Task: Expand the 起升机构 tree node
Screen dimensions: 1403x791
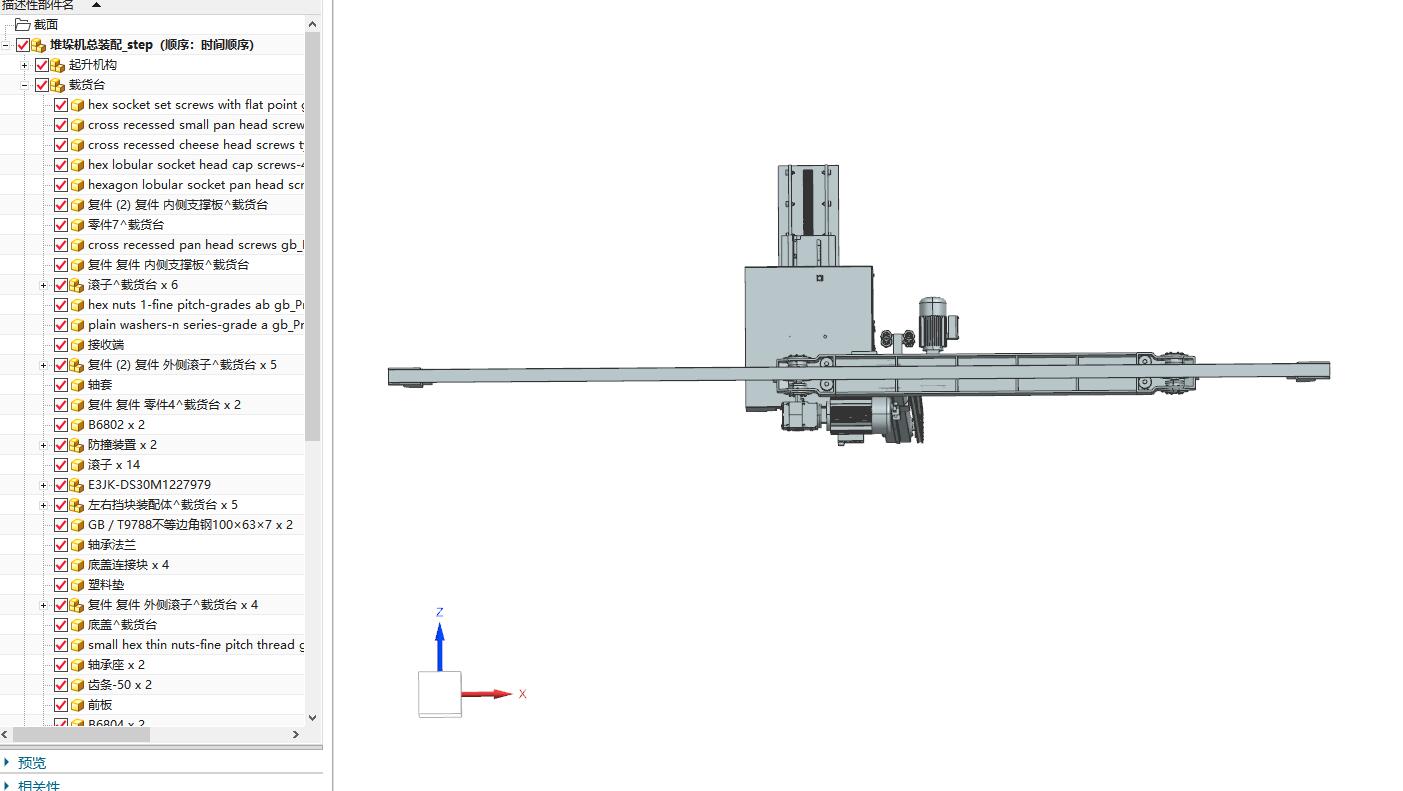Action: (25, 65)
